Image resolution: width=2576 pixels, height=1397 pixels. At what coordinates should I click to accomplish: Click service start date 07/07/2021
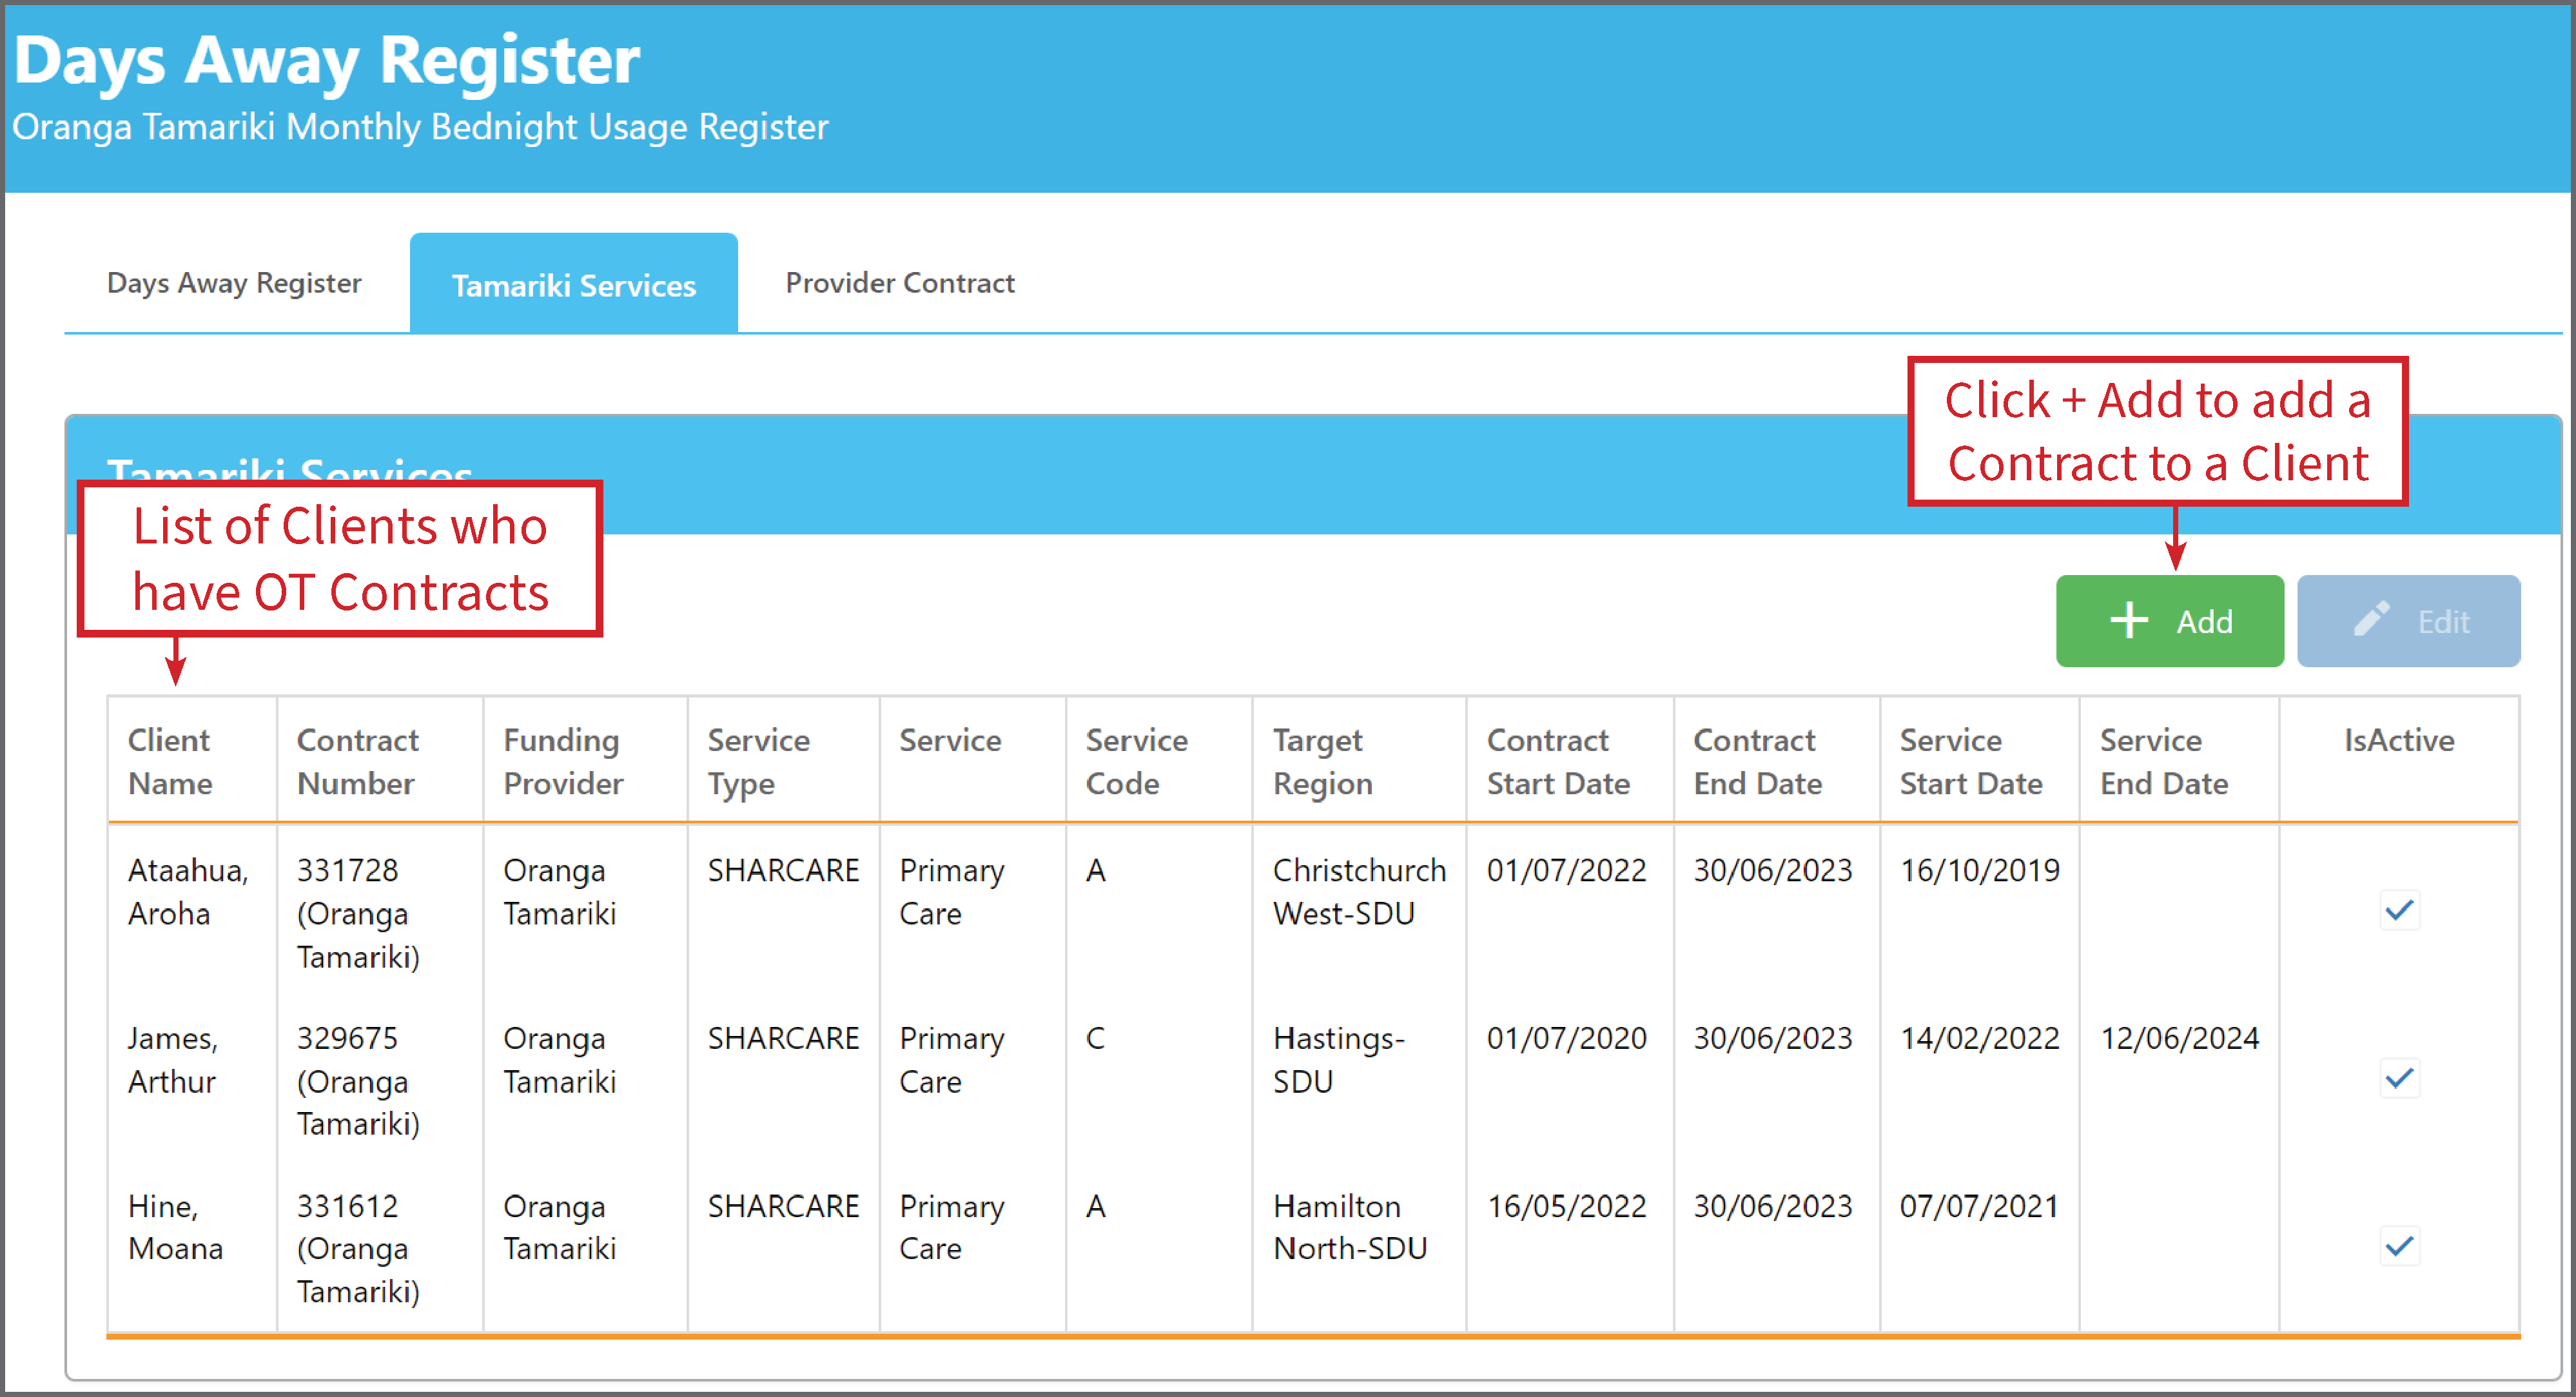(1979, 1206)
